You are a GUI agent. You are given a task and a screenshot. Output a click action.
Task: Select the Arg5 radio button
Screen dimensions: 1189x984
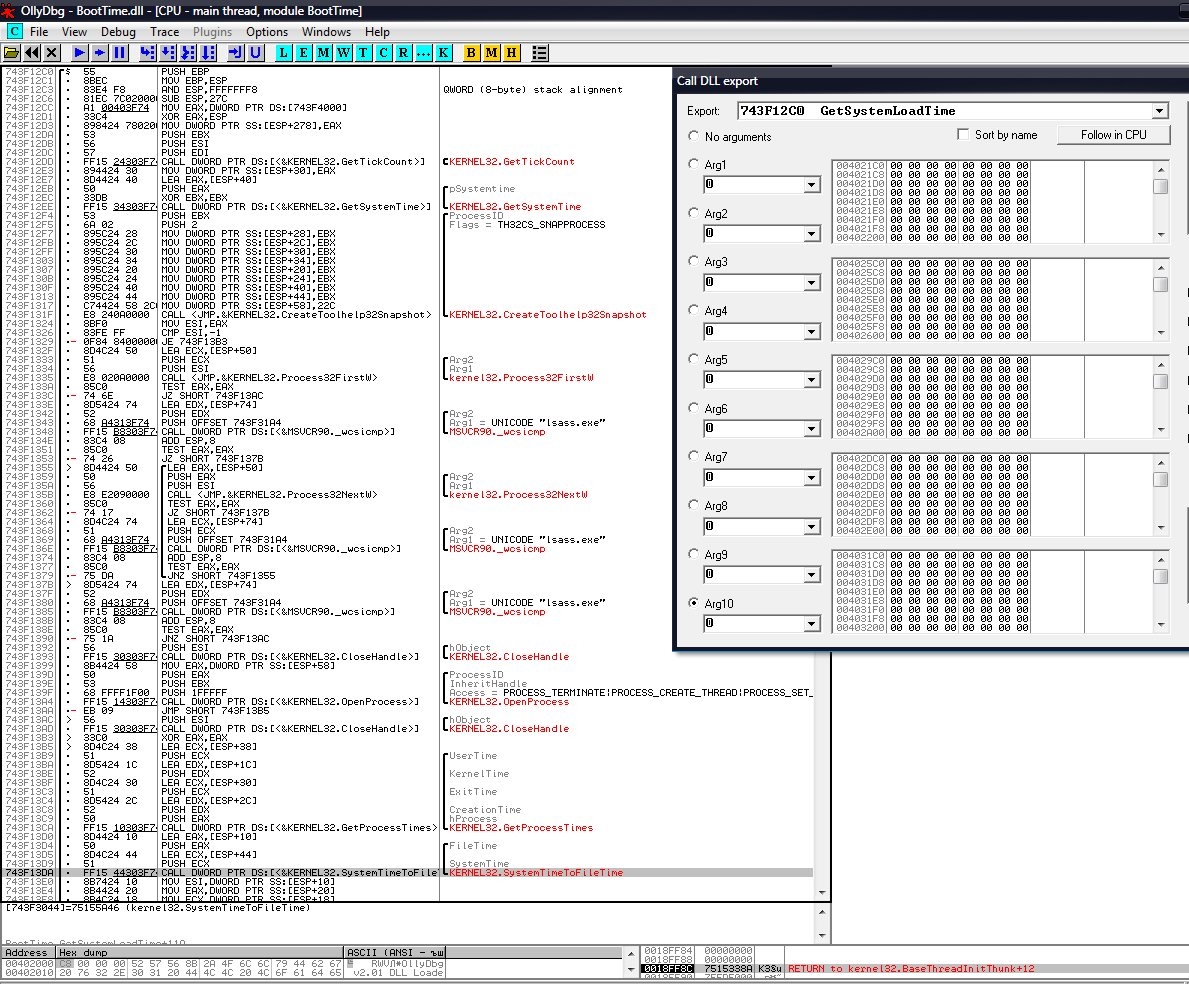(693, 360)
